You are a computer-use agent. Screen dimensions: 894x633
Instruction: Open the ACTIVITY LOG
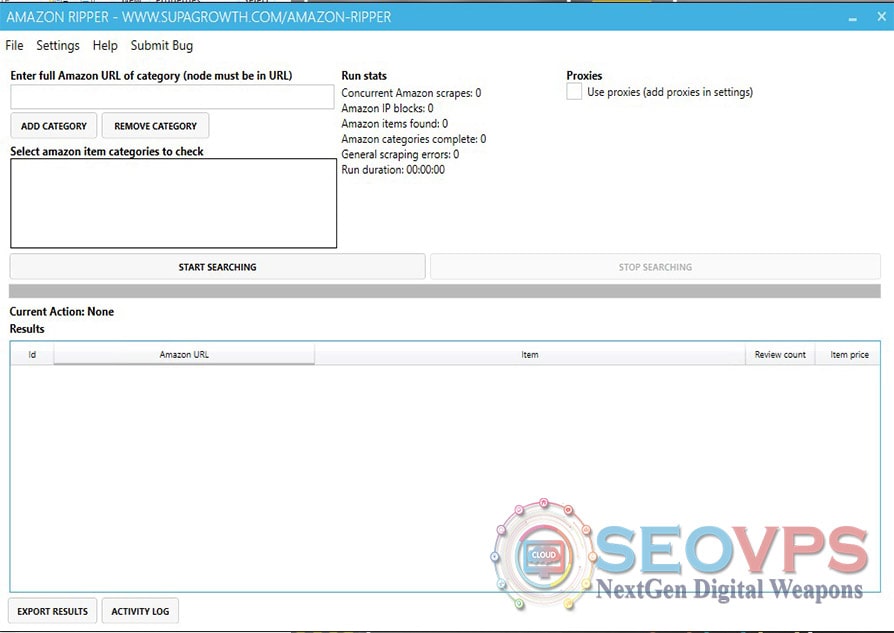tap(140, 611)
